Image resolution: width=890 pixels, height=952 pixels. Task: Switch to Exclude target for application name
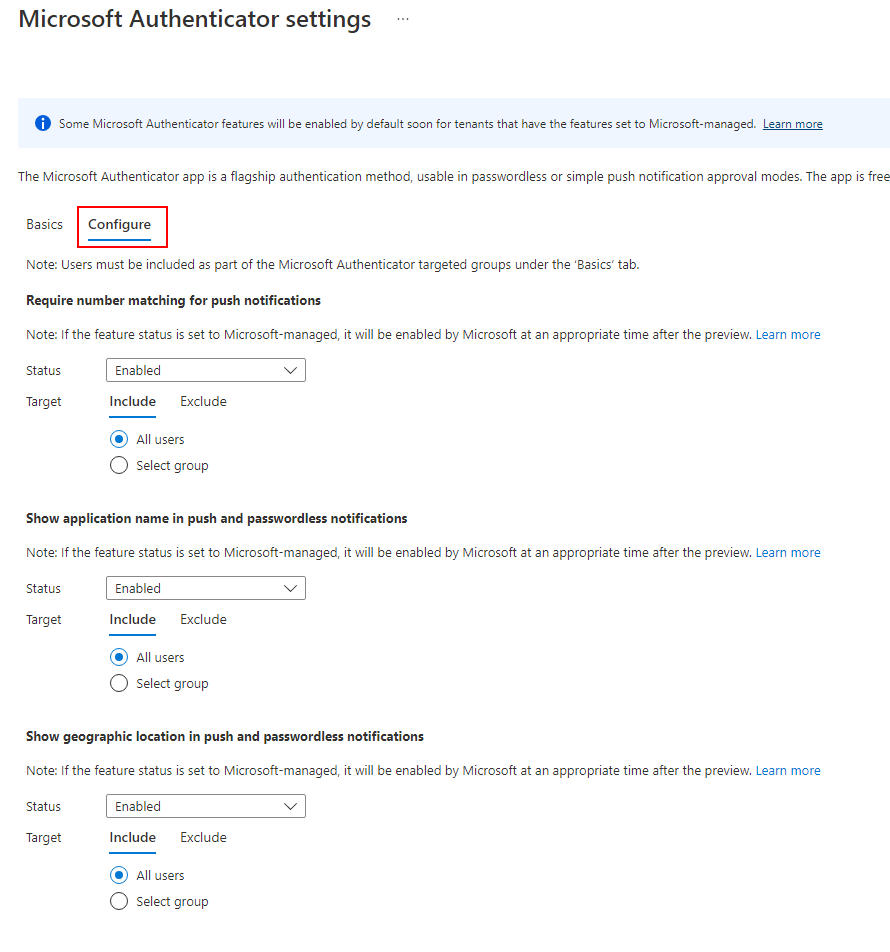(203, 619)
